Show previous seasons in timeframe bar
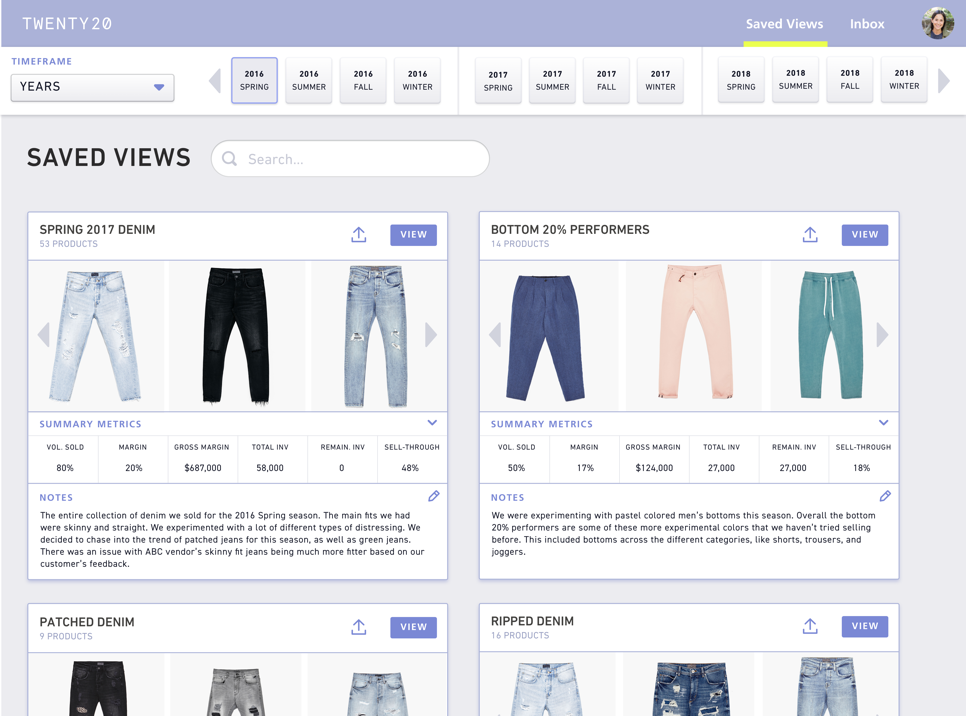Image resolution: width=966 pixels, height=716 pixels. coord(215,81)
